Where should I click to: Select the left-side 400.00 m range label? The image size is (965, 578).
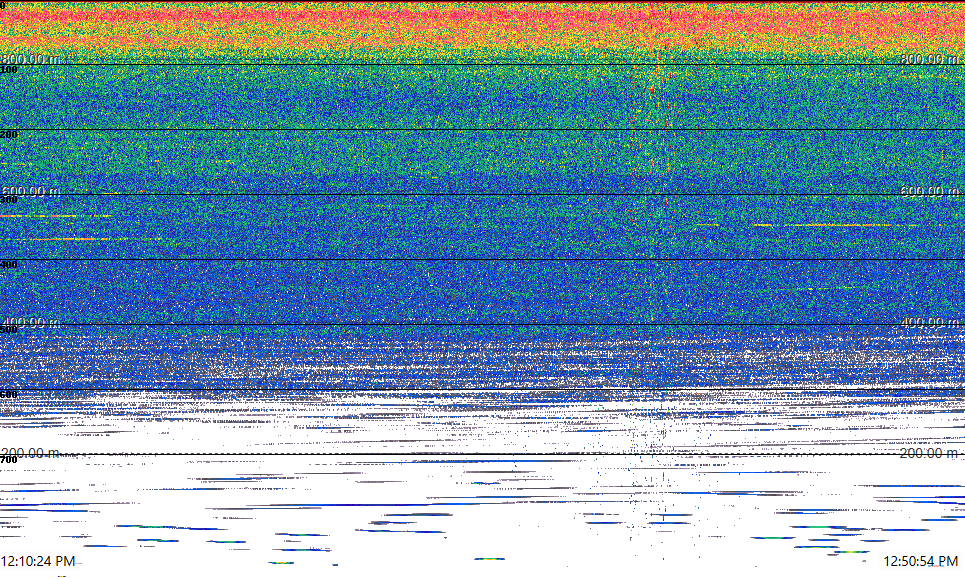(31, 322)
